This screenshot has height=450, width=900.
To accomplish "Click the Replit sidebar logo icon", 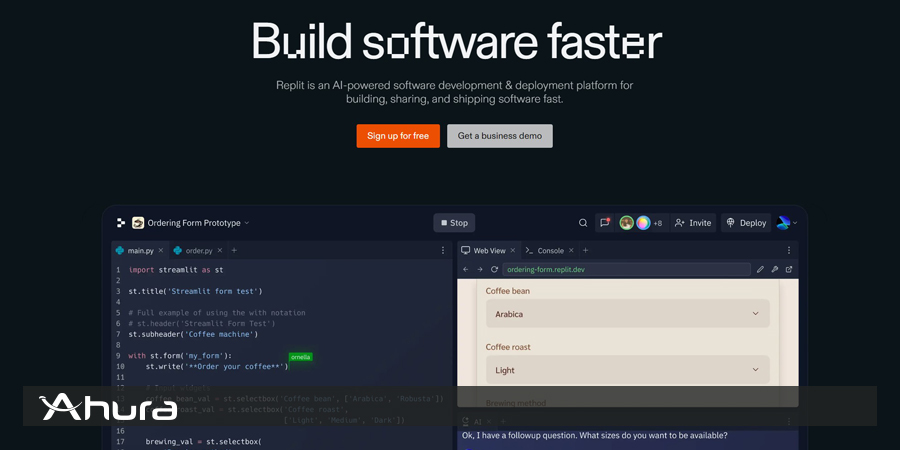I will coord(121,223).
